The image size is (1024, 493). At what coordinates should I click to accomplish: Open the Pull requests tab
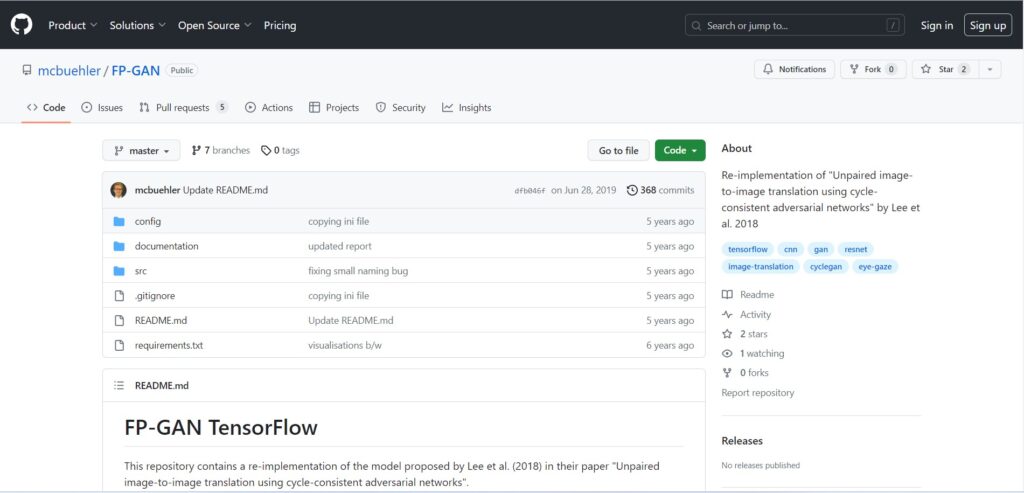pos(183,108)
